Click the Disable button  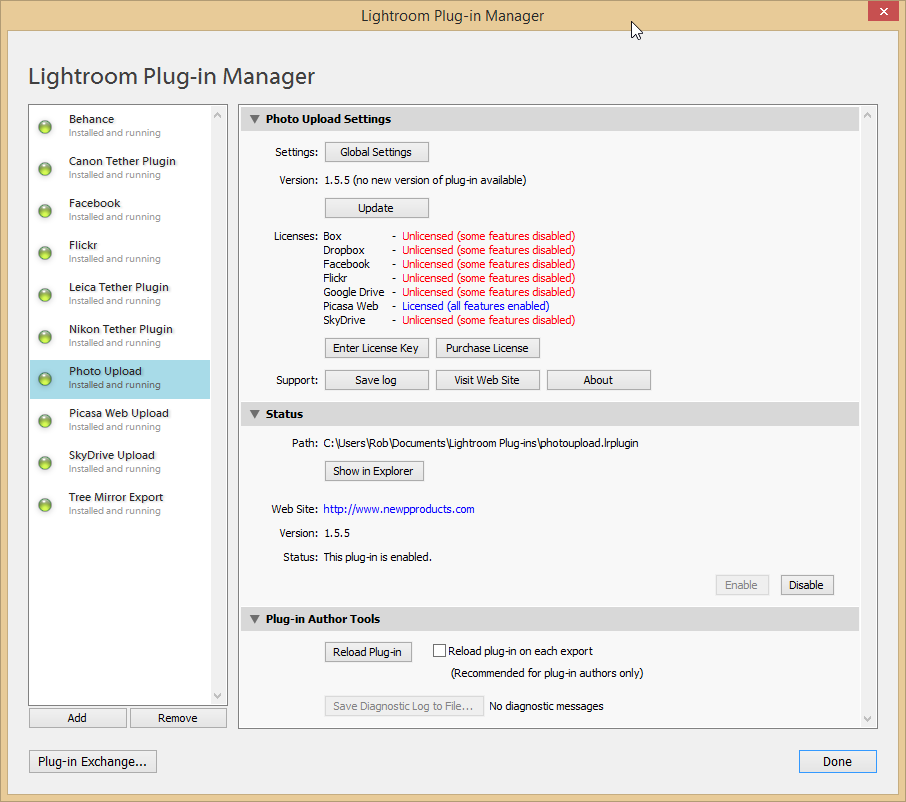[x=806, y=585]
